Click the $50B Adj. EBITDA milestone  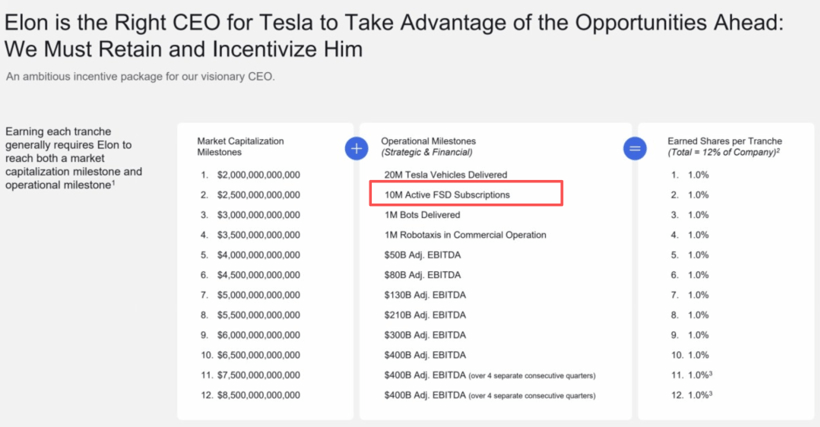(x=424, y=255)
